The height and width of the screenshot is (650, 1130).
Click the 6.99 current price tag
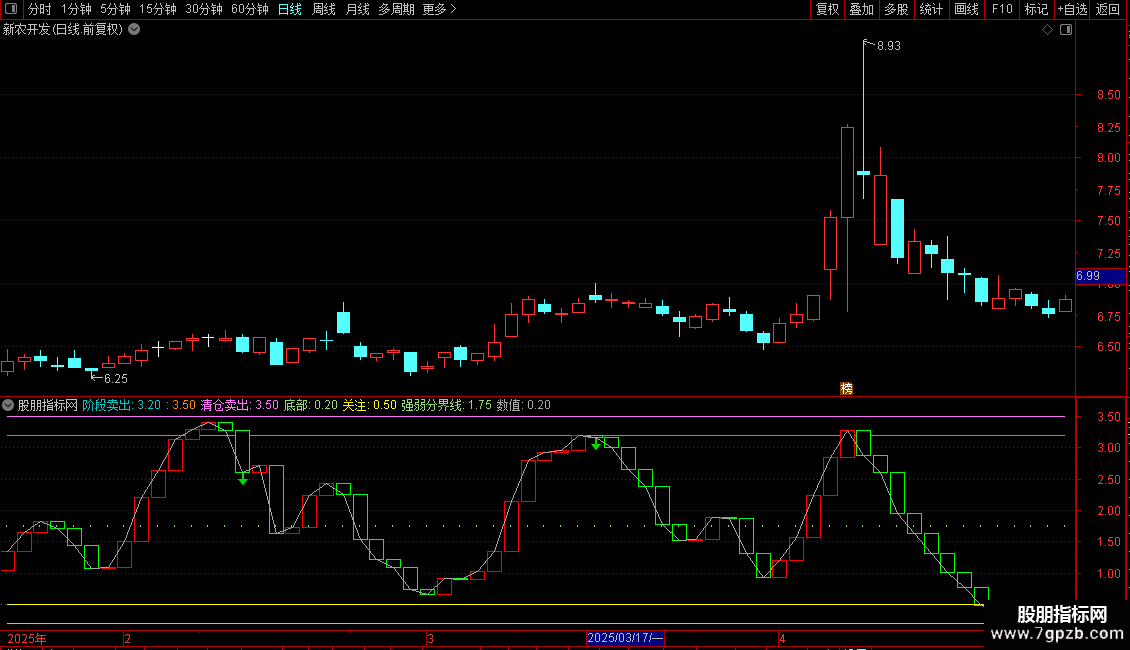tap(1100, 276)
